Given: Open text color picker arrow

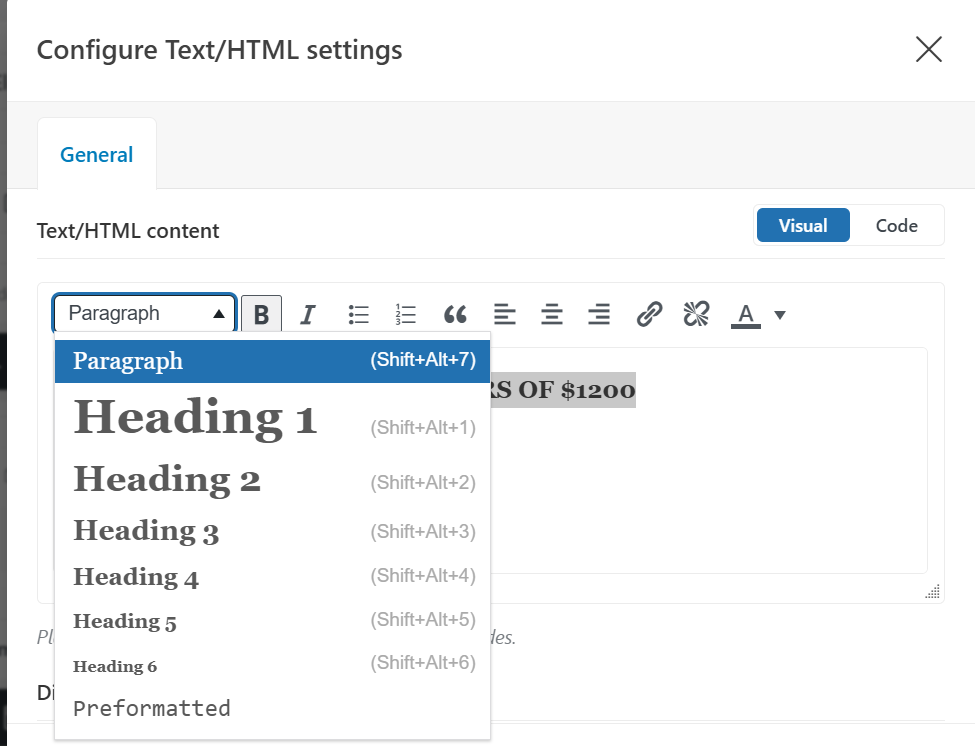Looking at the screenshot, I should point(780,315).
